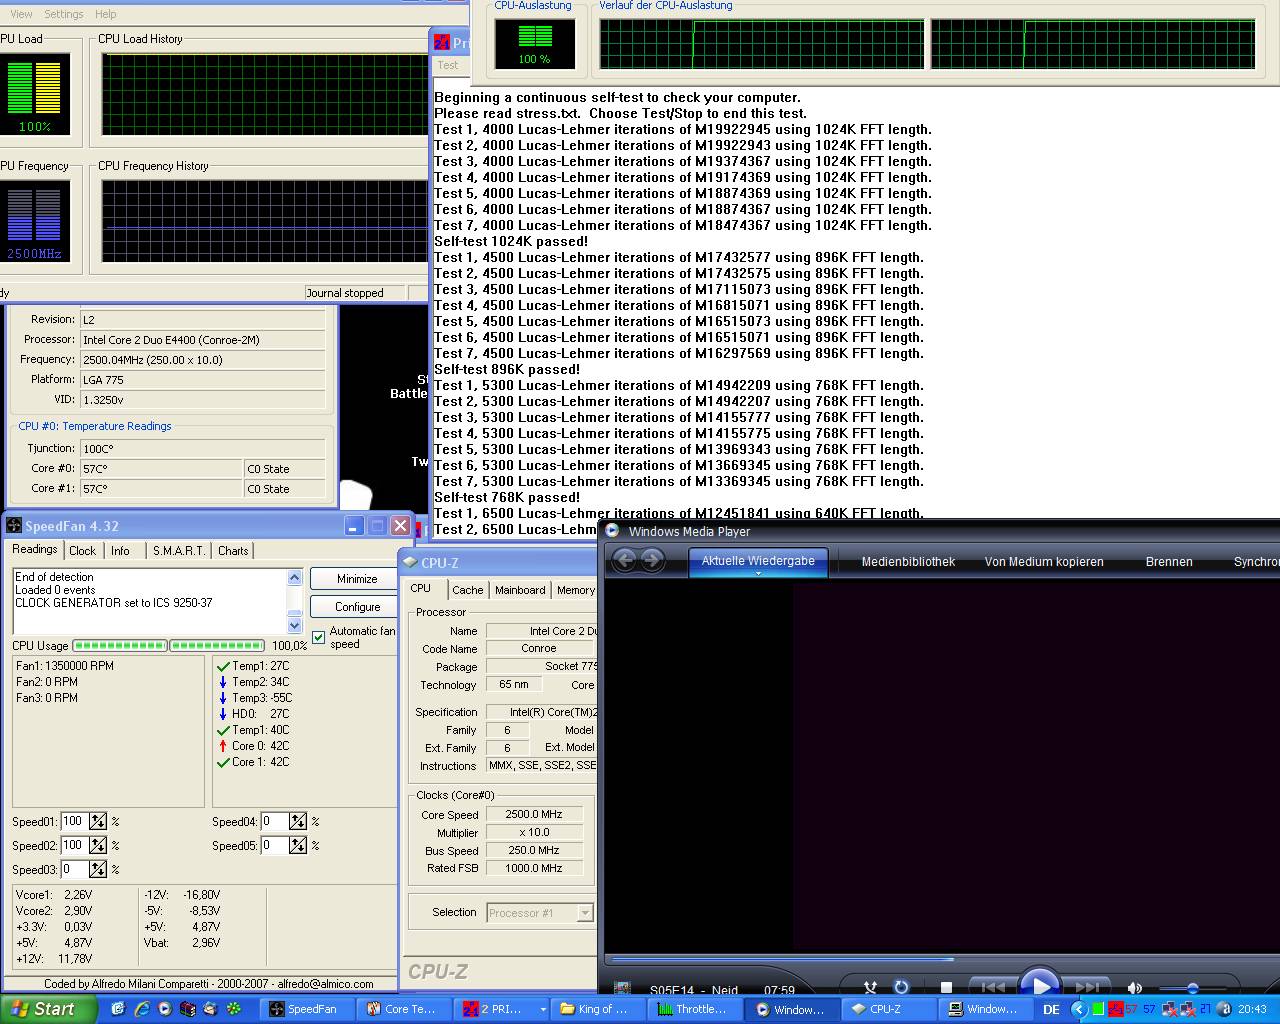Click the SpeedFan log scroll up arrow

click(x=294, y=578)
